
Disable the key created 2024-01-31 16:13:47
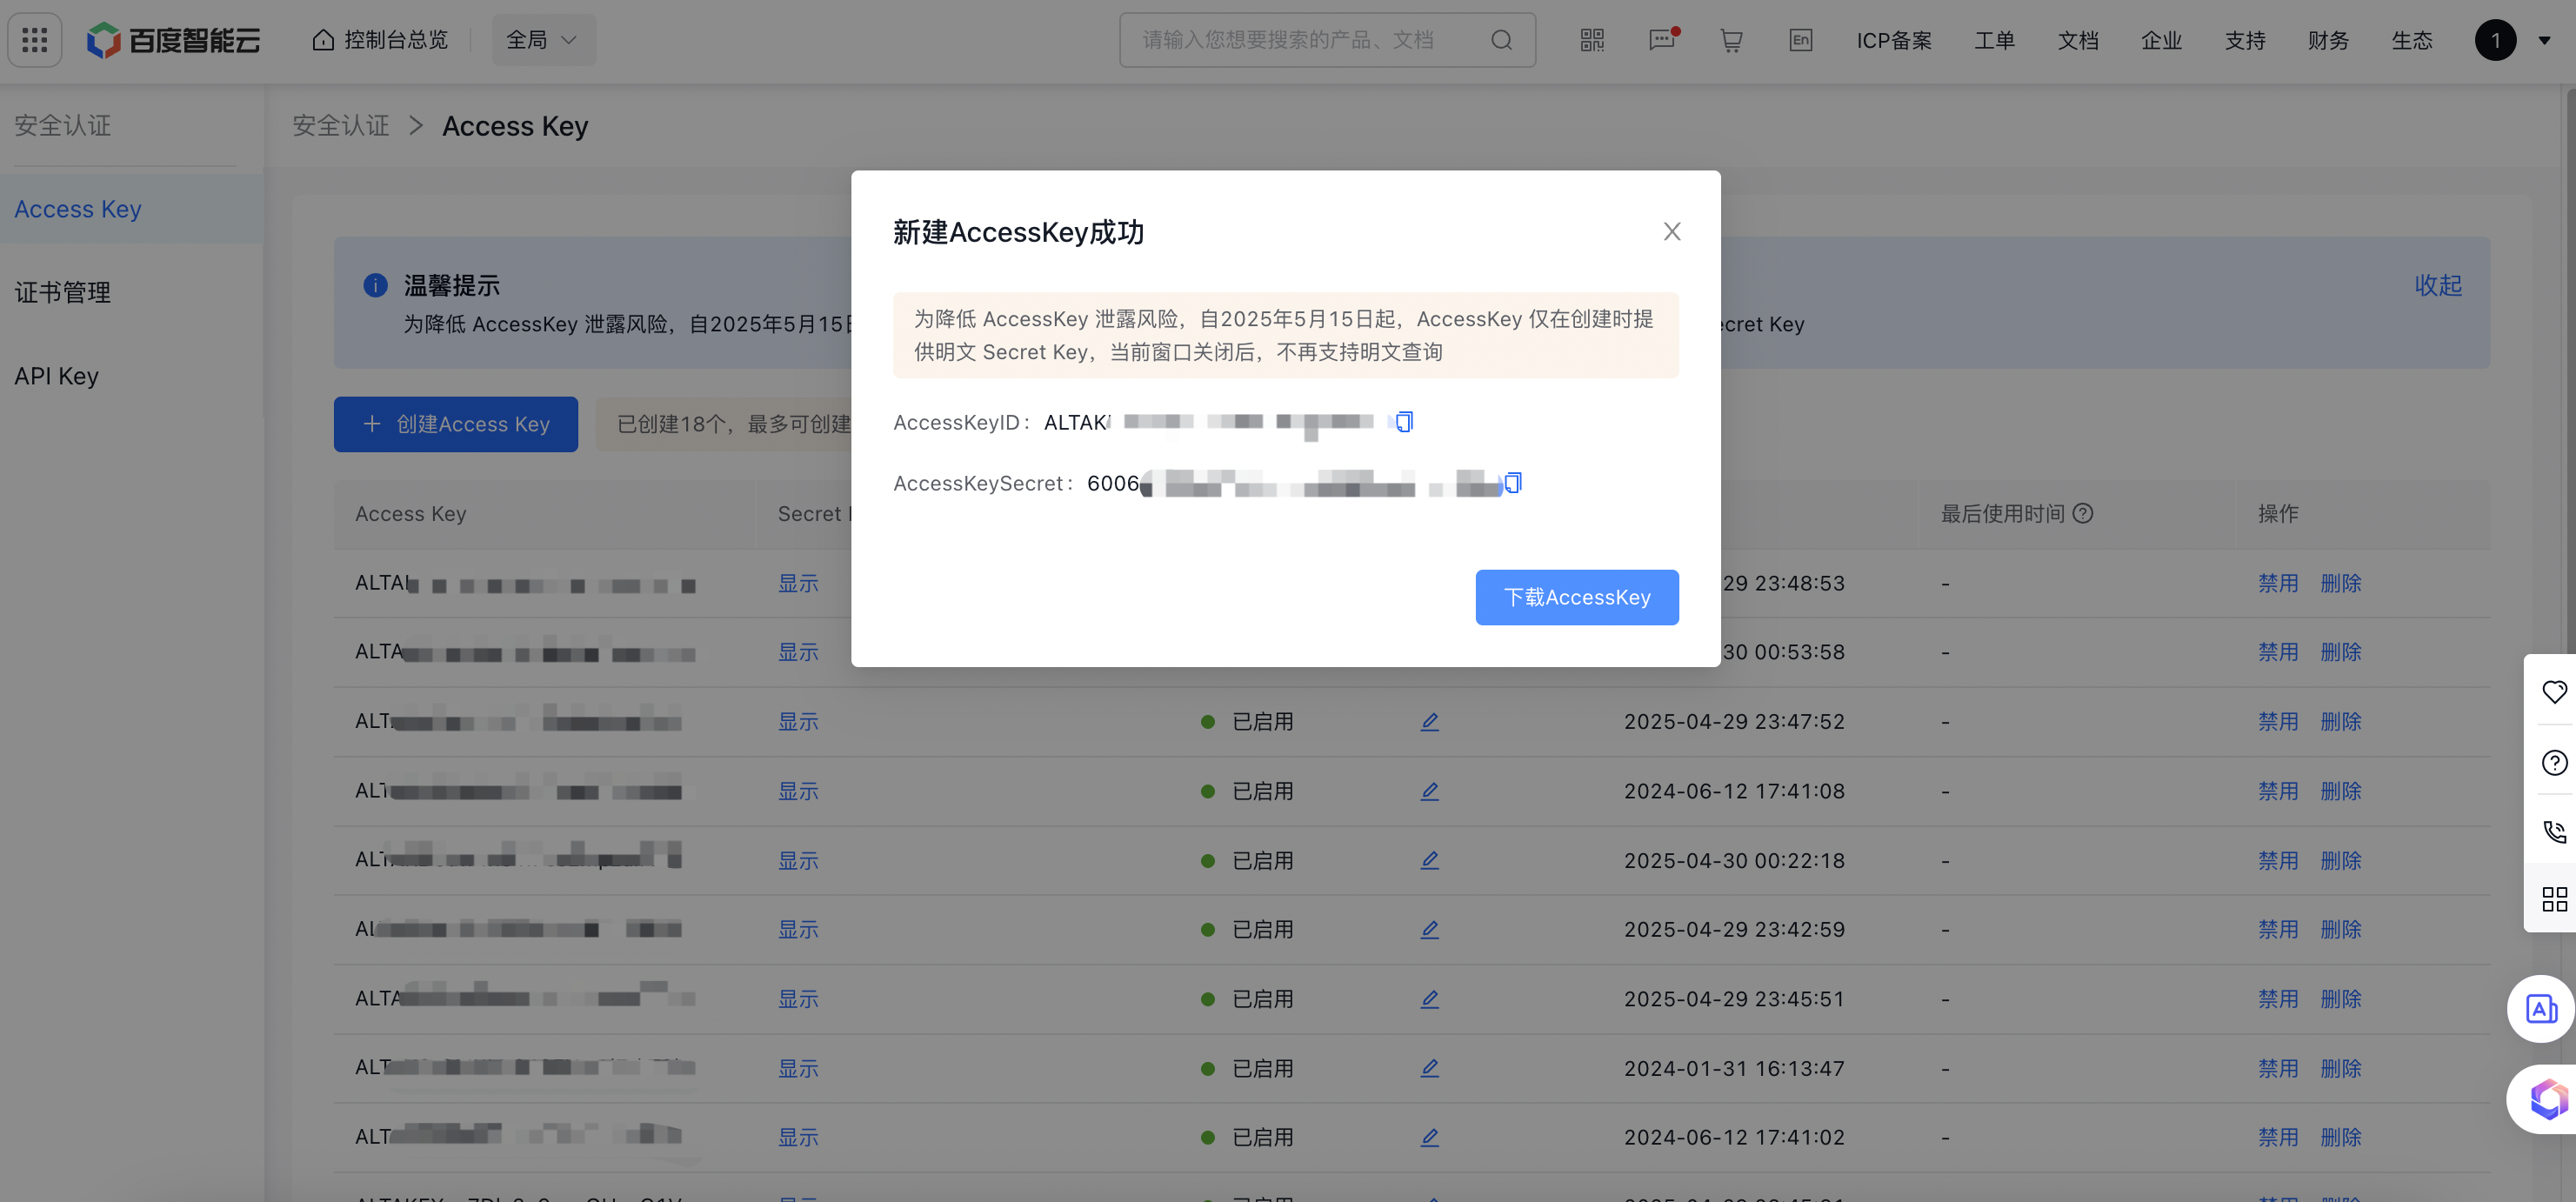2277,1068
